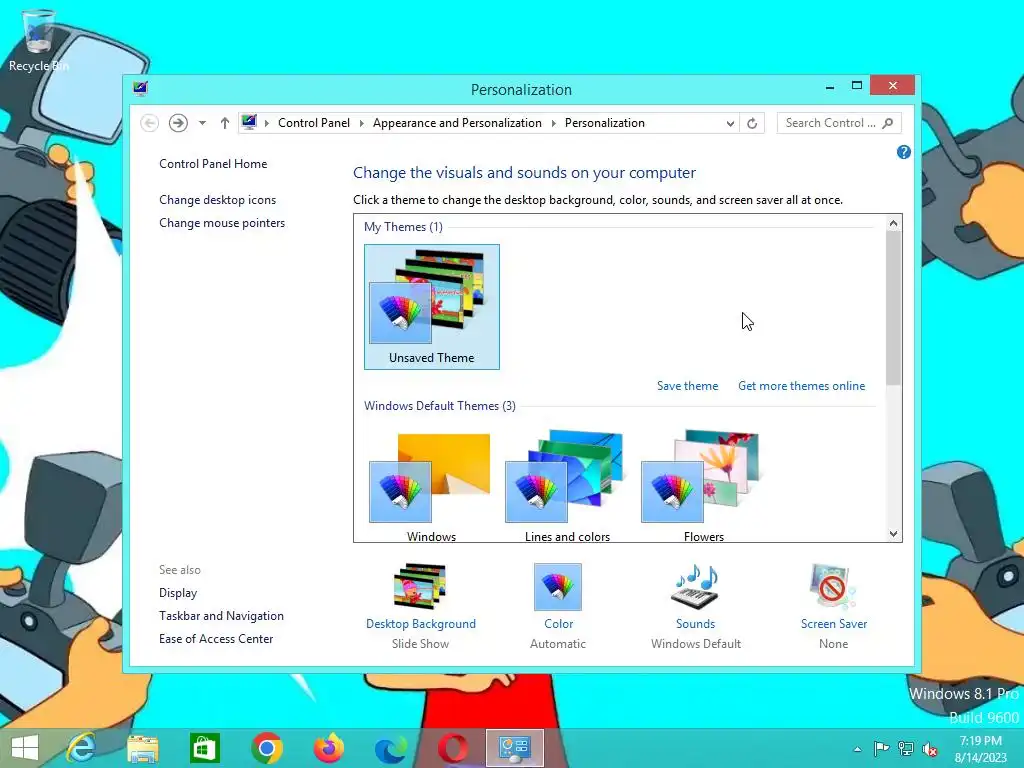Click the Back navigation arrow
The height and width of the screenshot is (768, 1024).
150,123
